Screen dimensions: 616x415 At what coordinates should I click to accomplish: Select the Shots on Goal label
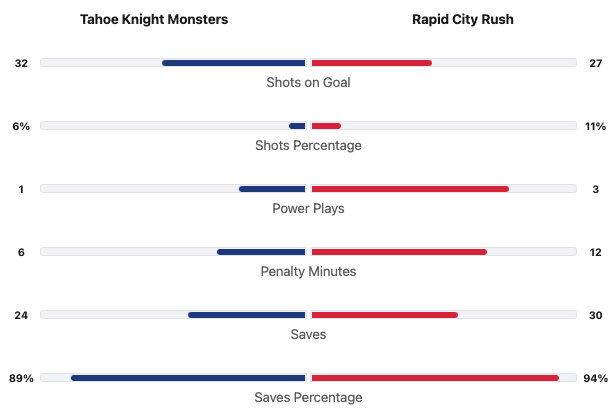[x=308, y=82]
